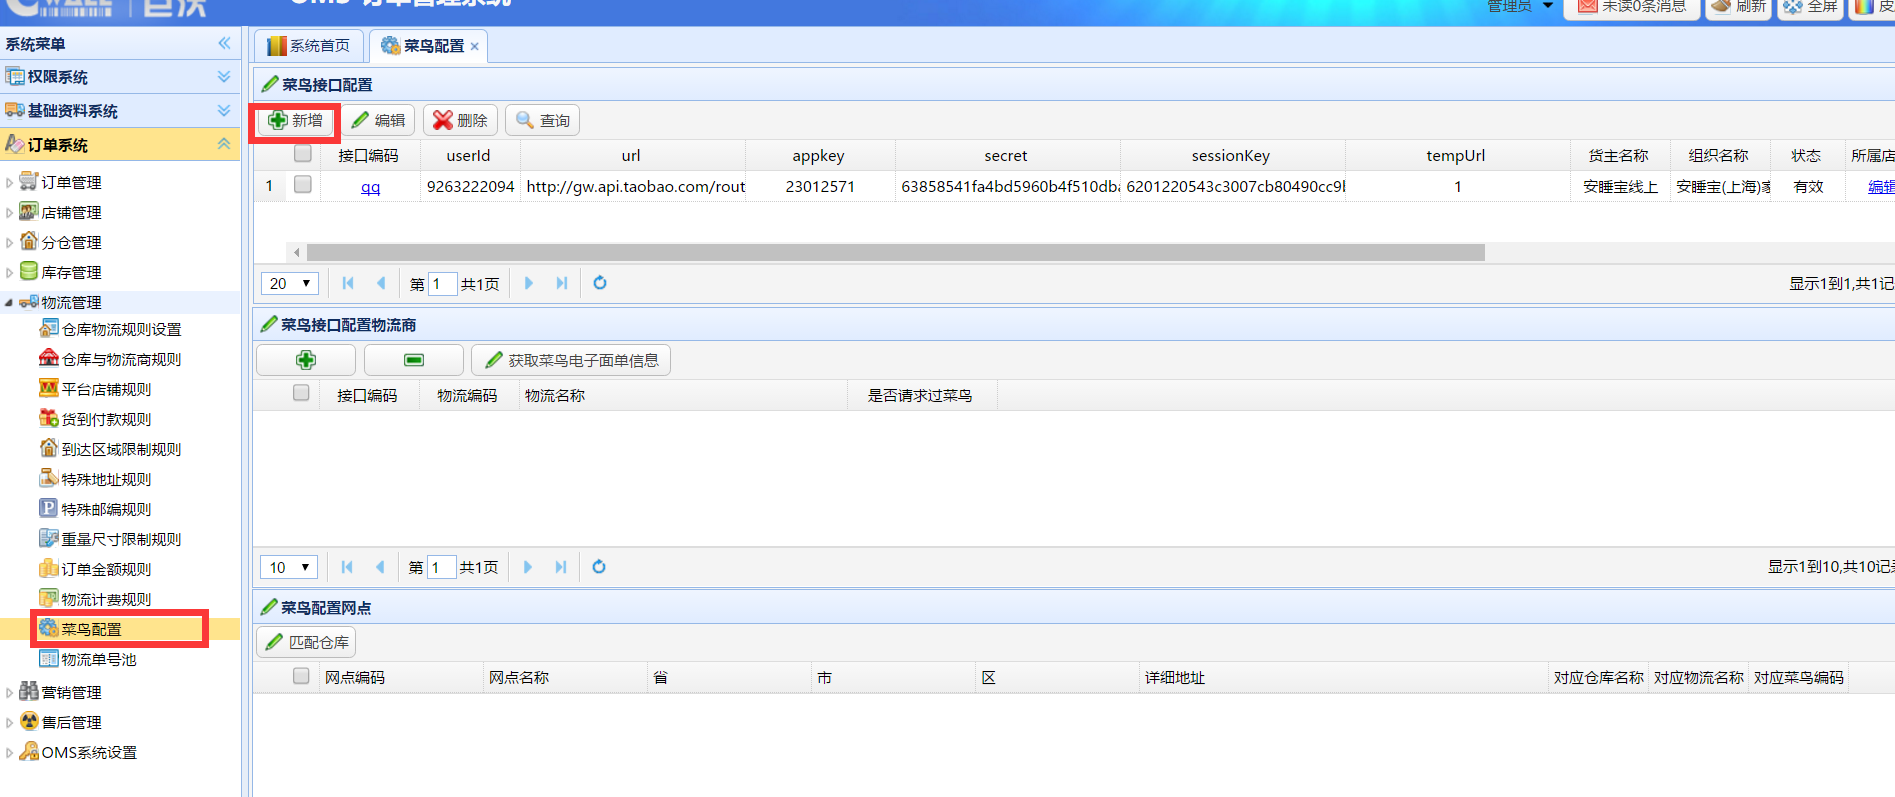
Task: Toggle the select-all checkbox in 网点 grid header
Action: (x=301, y=676)
